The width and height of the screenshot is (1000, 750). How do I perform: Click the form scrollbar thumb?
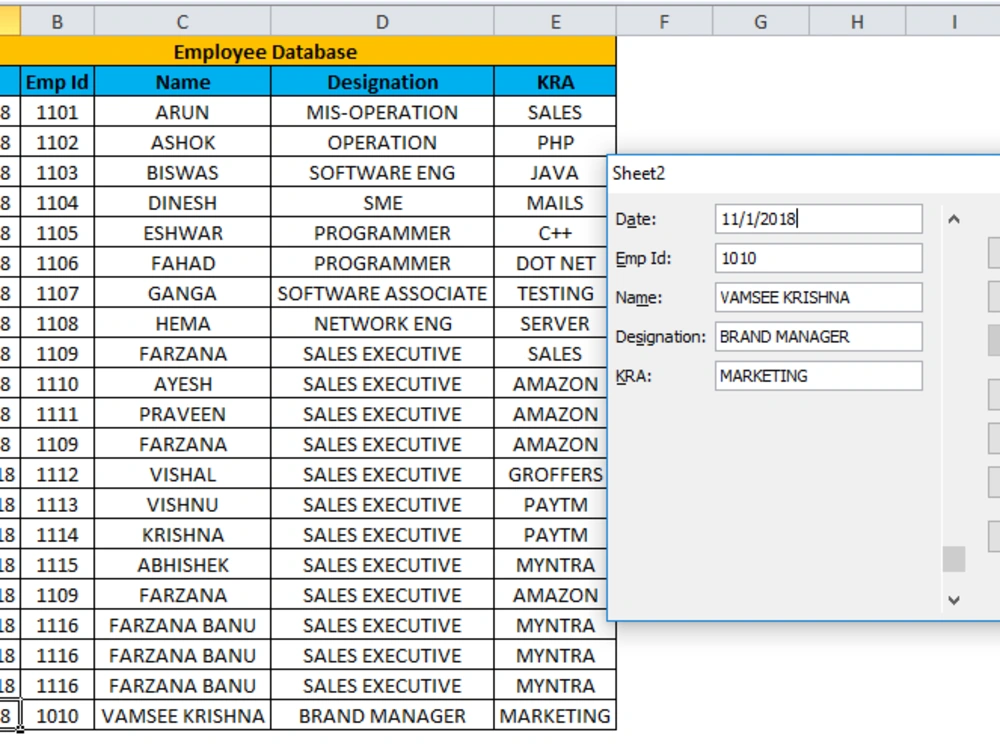coord(954,559)
